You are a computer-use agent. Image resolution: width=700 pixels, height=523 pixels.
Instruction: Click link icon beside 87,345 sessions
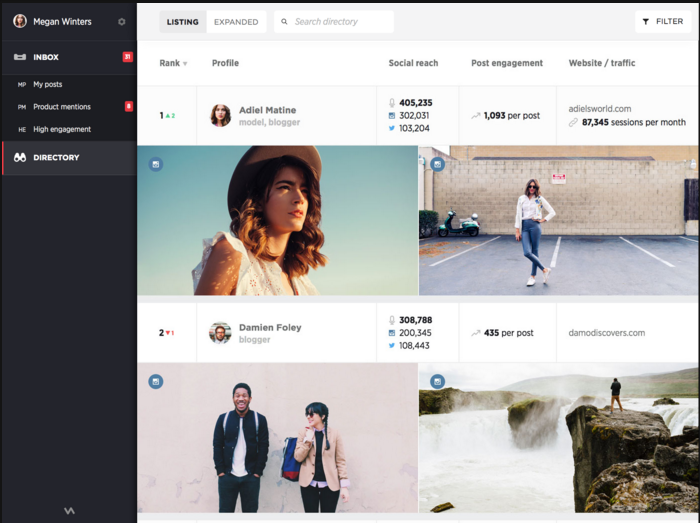point(573,122)
